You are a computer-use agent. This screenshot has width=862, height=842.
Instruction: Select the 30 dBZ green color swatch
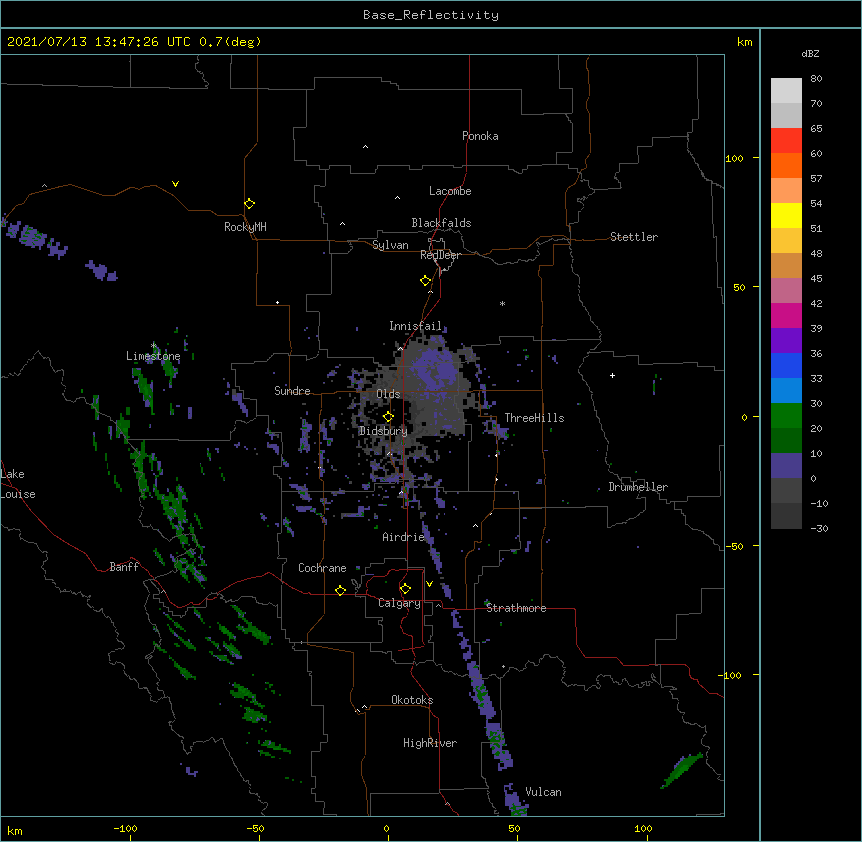point(786,416)
